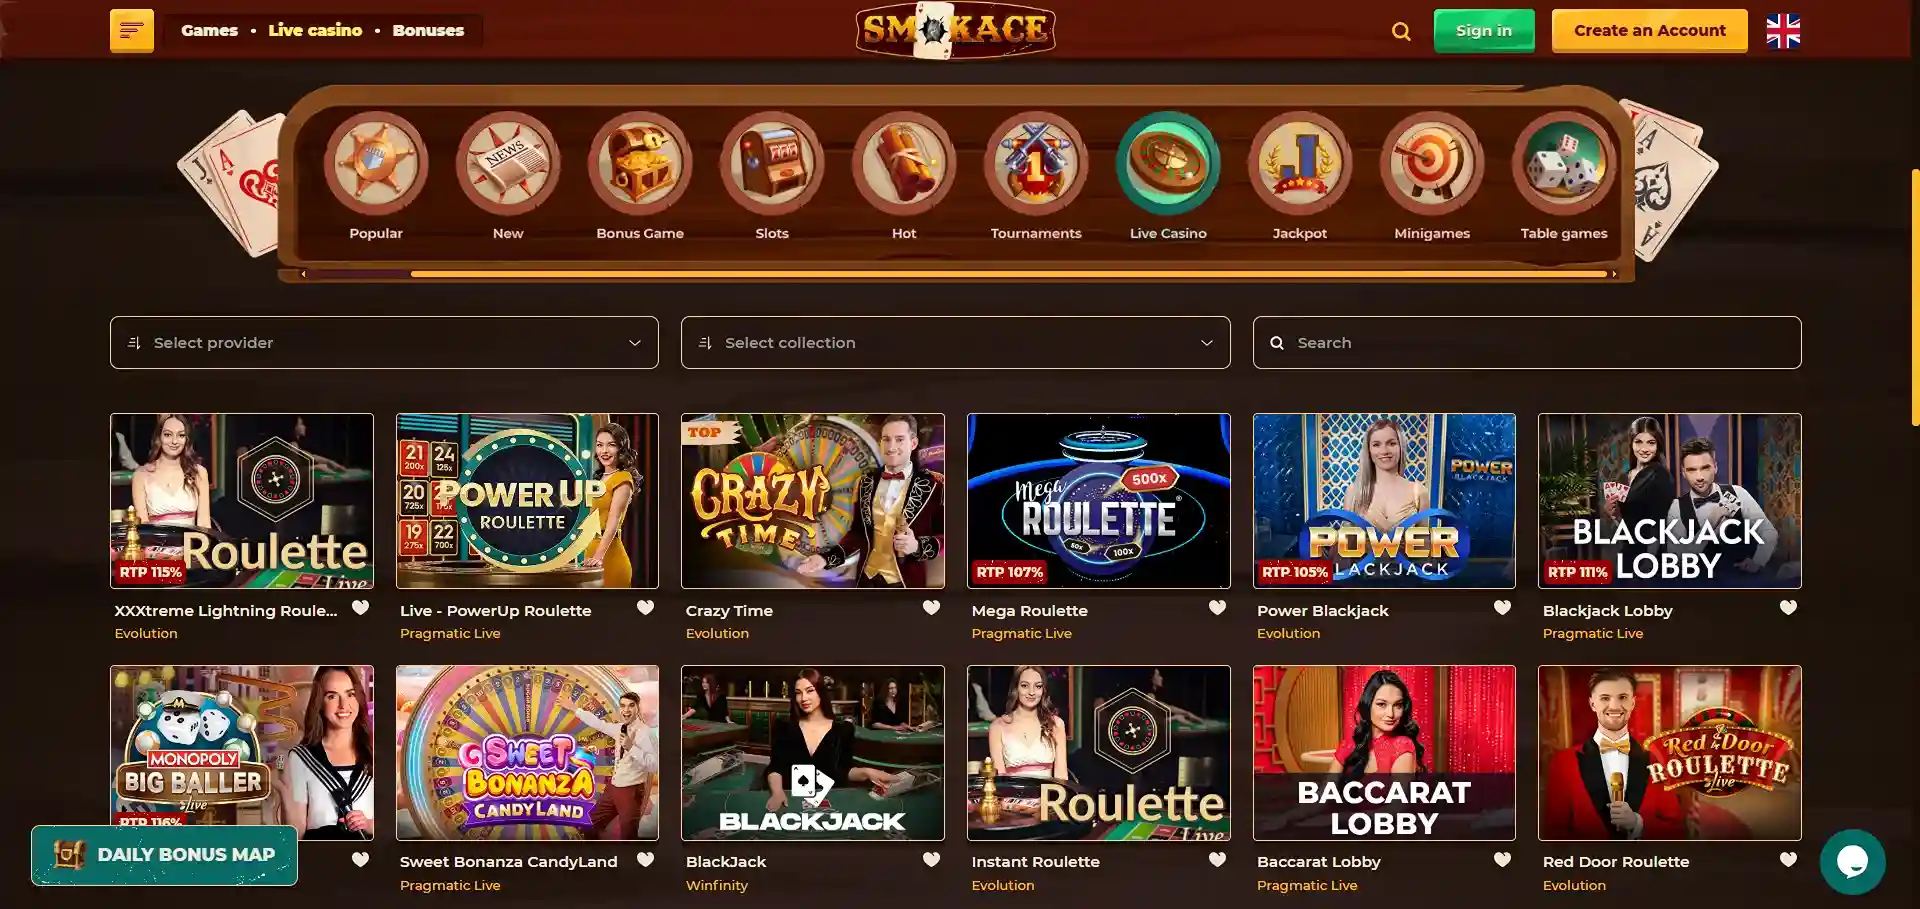This screenshot has width=1920, height=909.
Task: Expand the Select collection dropdown
Action: coord(955,342)
